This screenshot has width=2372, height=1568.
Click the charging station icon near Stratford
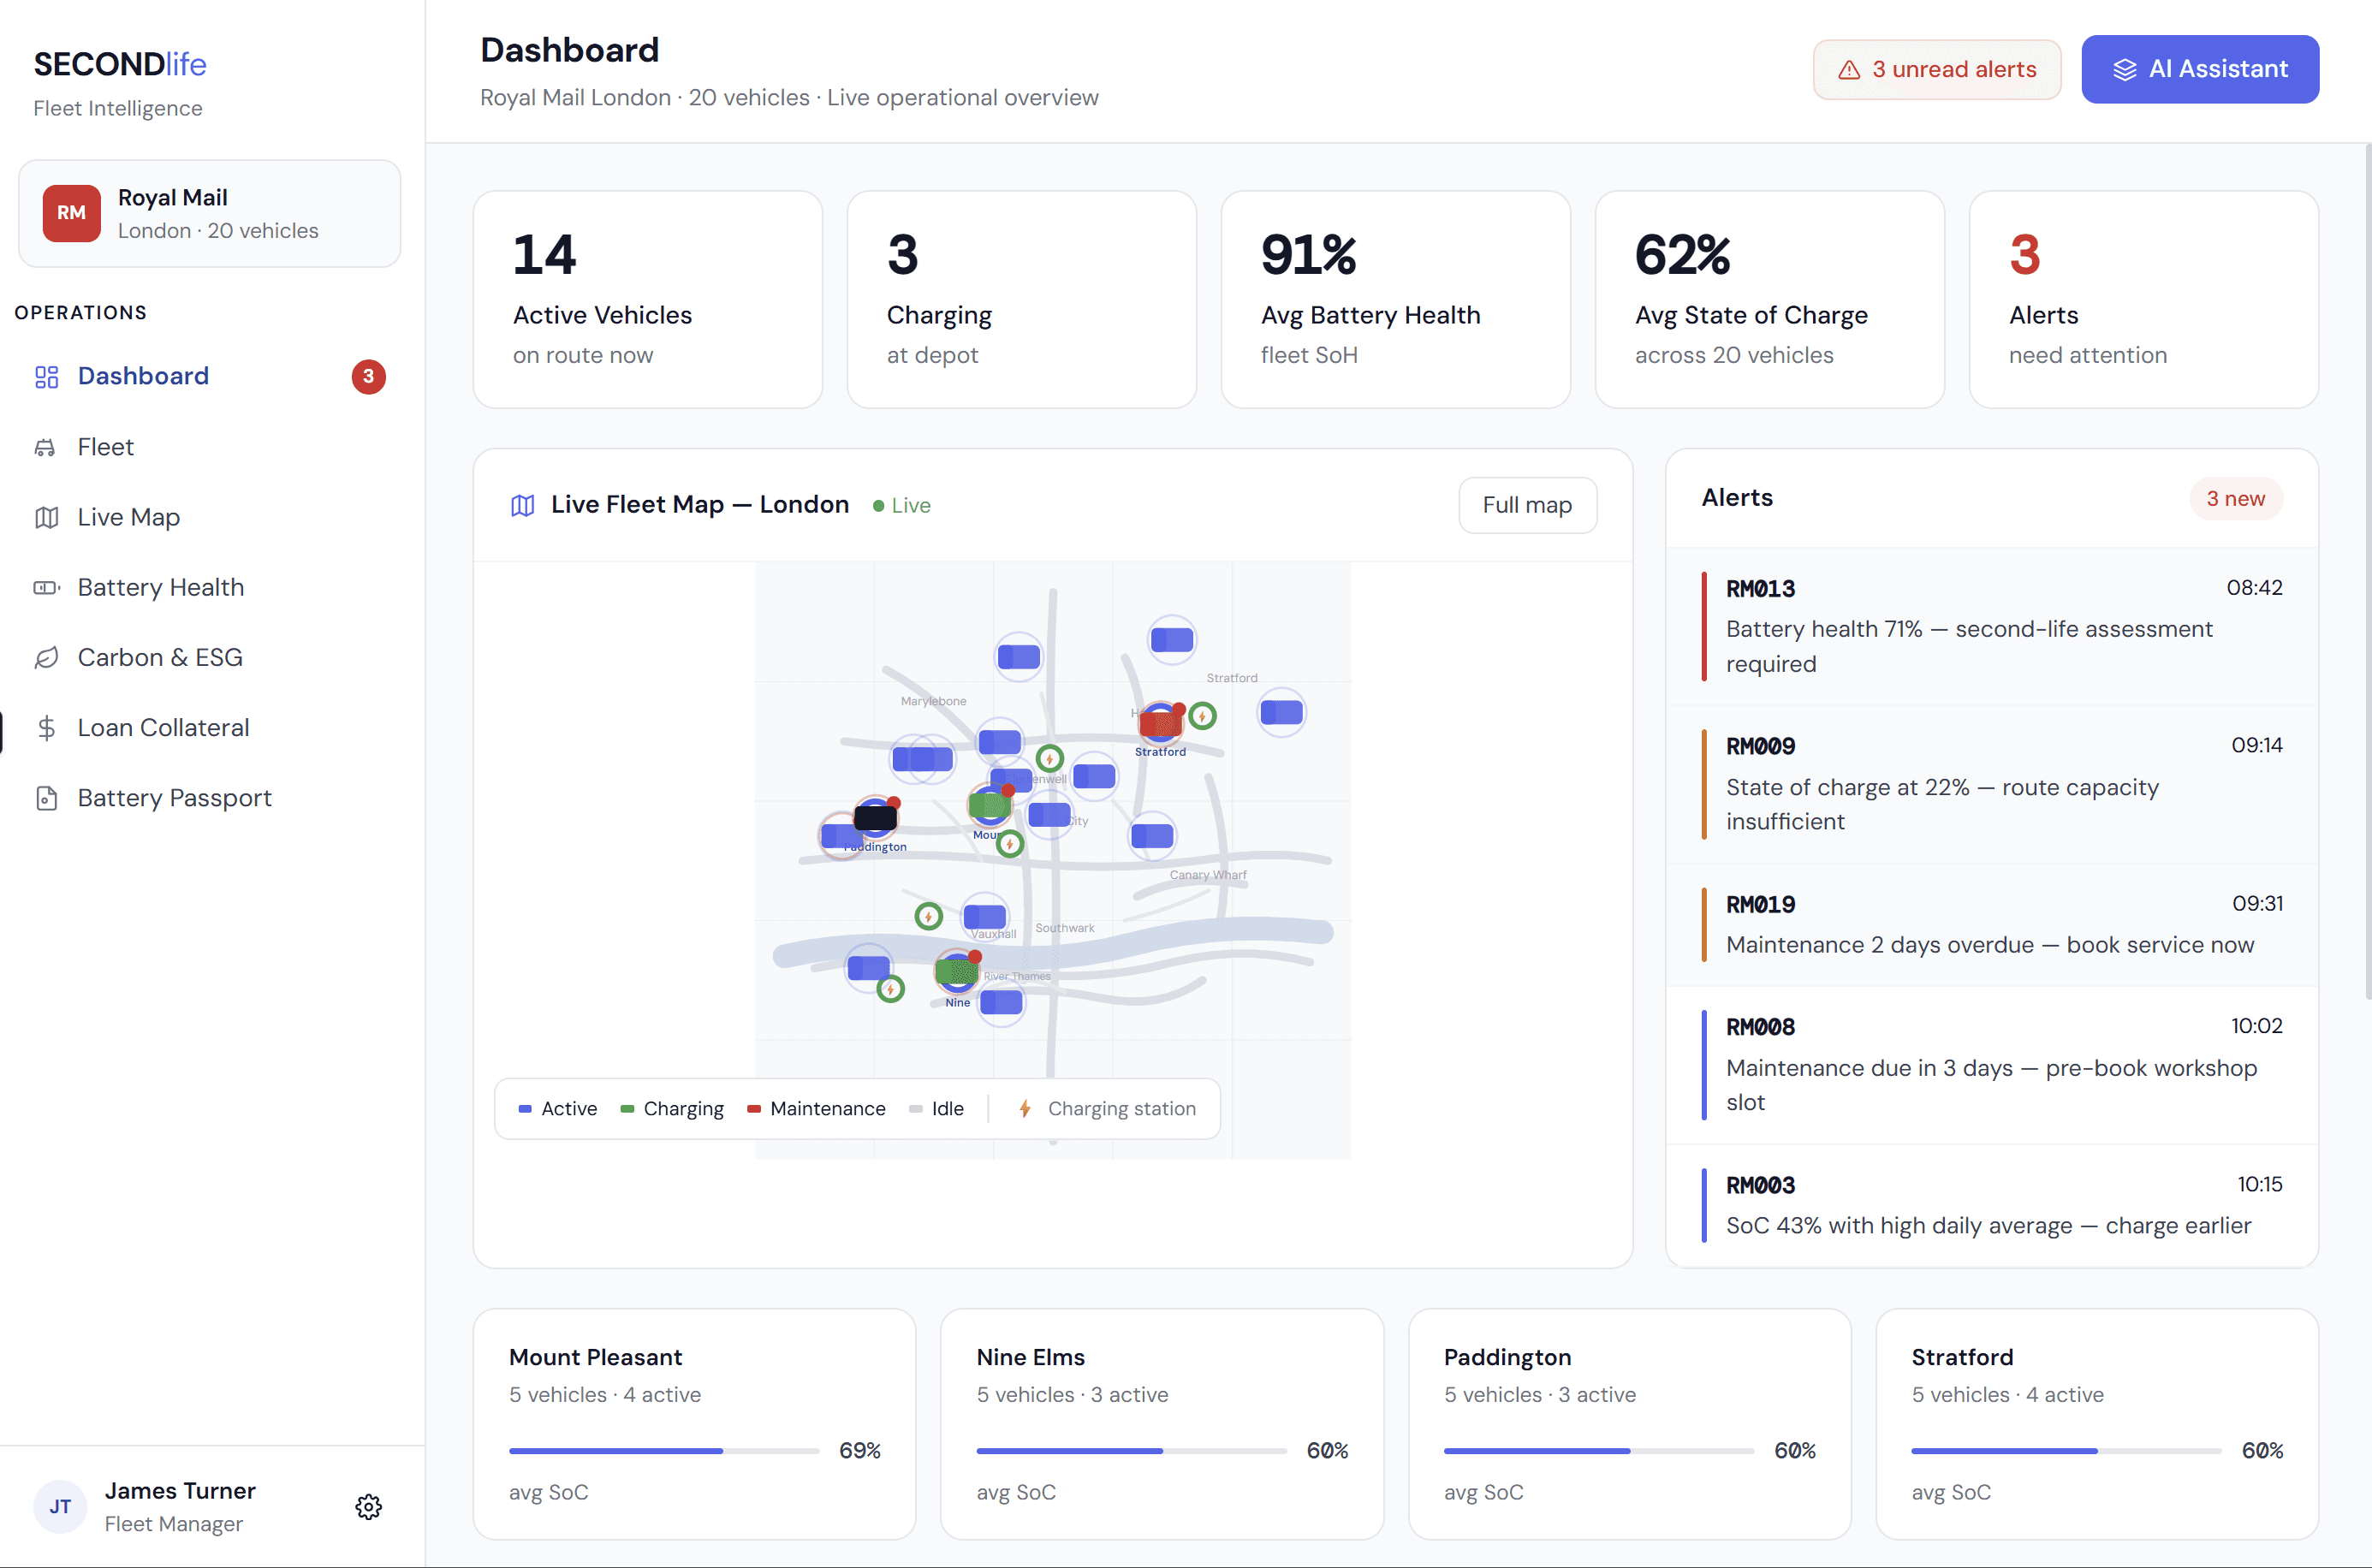[x=1203, y=716]
